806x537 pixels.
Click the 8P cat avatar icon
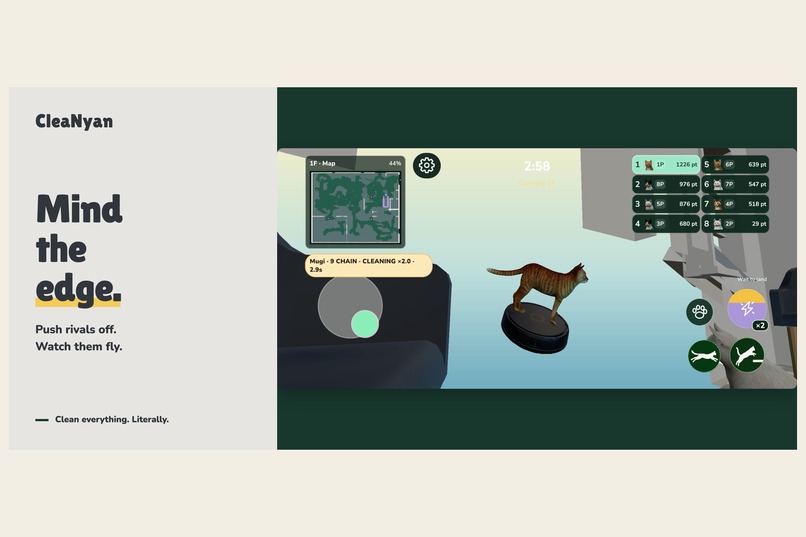pyautogui.click(x=649, y=184)
